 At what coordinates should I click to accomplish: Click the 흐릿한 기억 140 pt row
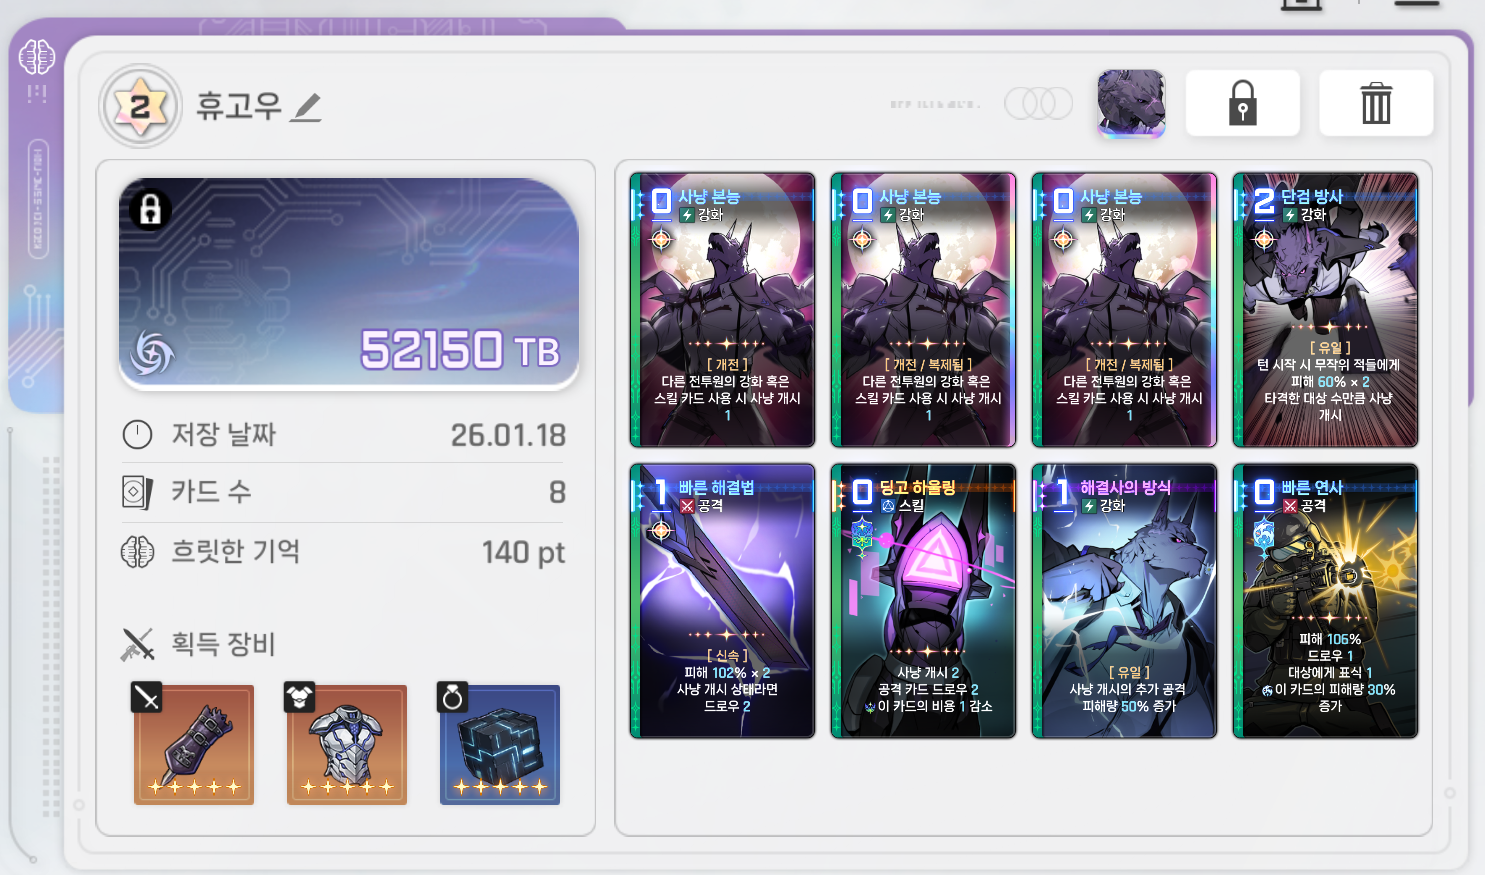click(x=343, y=552)
